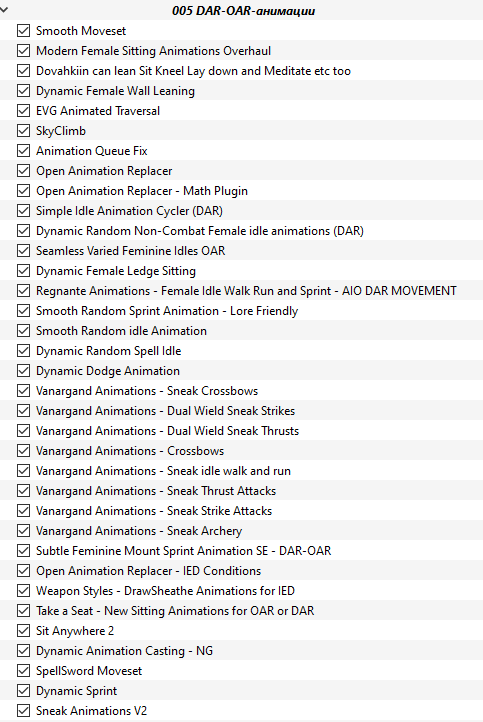Select Vanargand Animations - Dual Wield Sneak Strikes
Viewport: 483px width, 722px height.
[x=166, y=411]
